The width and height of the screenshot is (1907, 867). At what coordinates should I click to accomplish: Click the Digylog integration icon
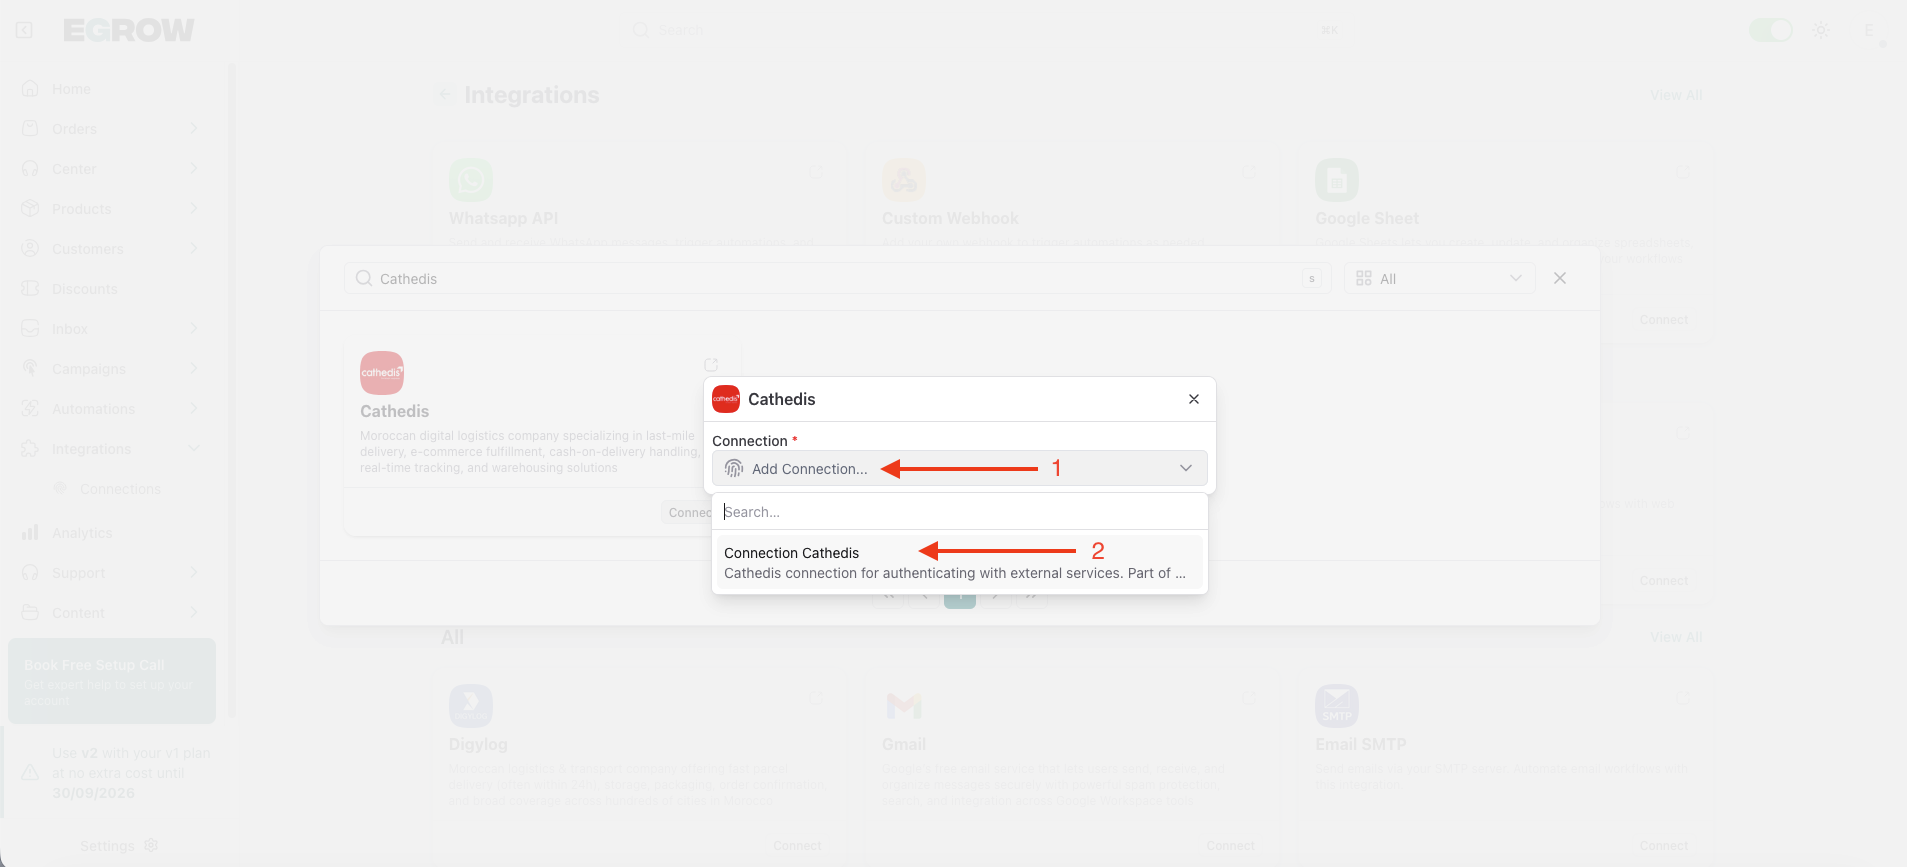pos(471,706)
